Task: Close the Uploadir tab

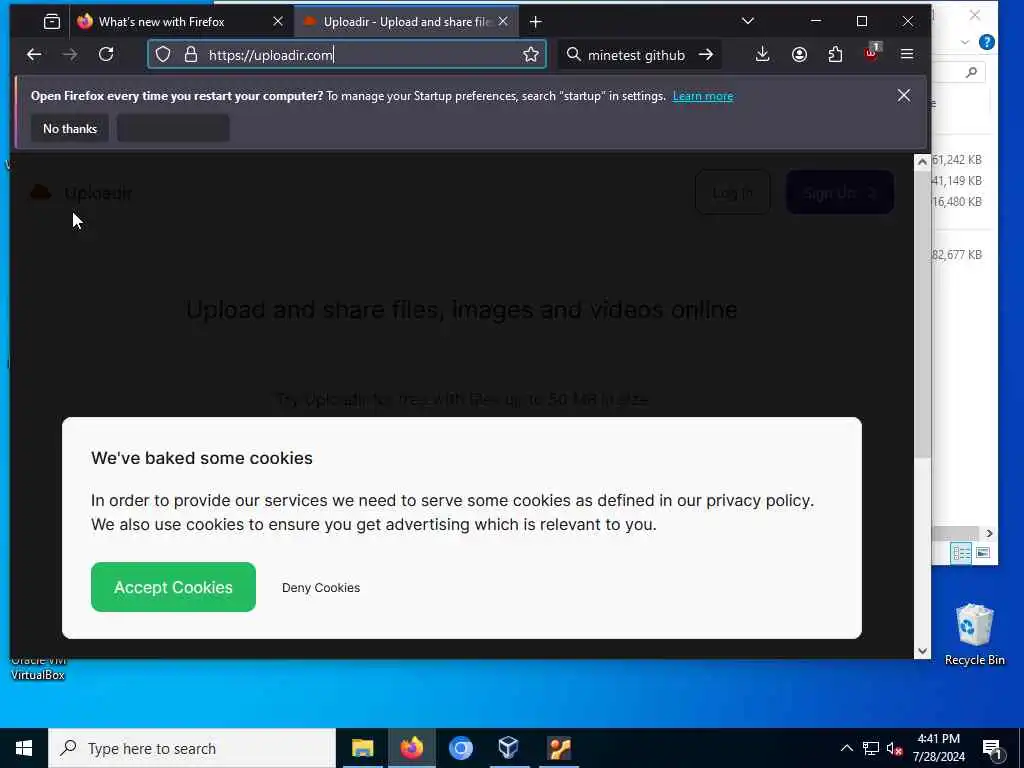Action: [x=503, y=22]
